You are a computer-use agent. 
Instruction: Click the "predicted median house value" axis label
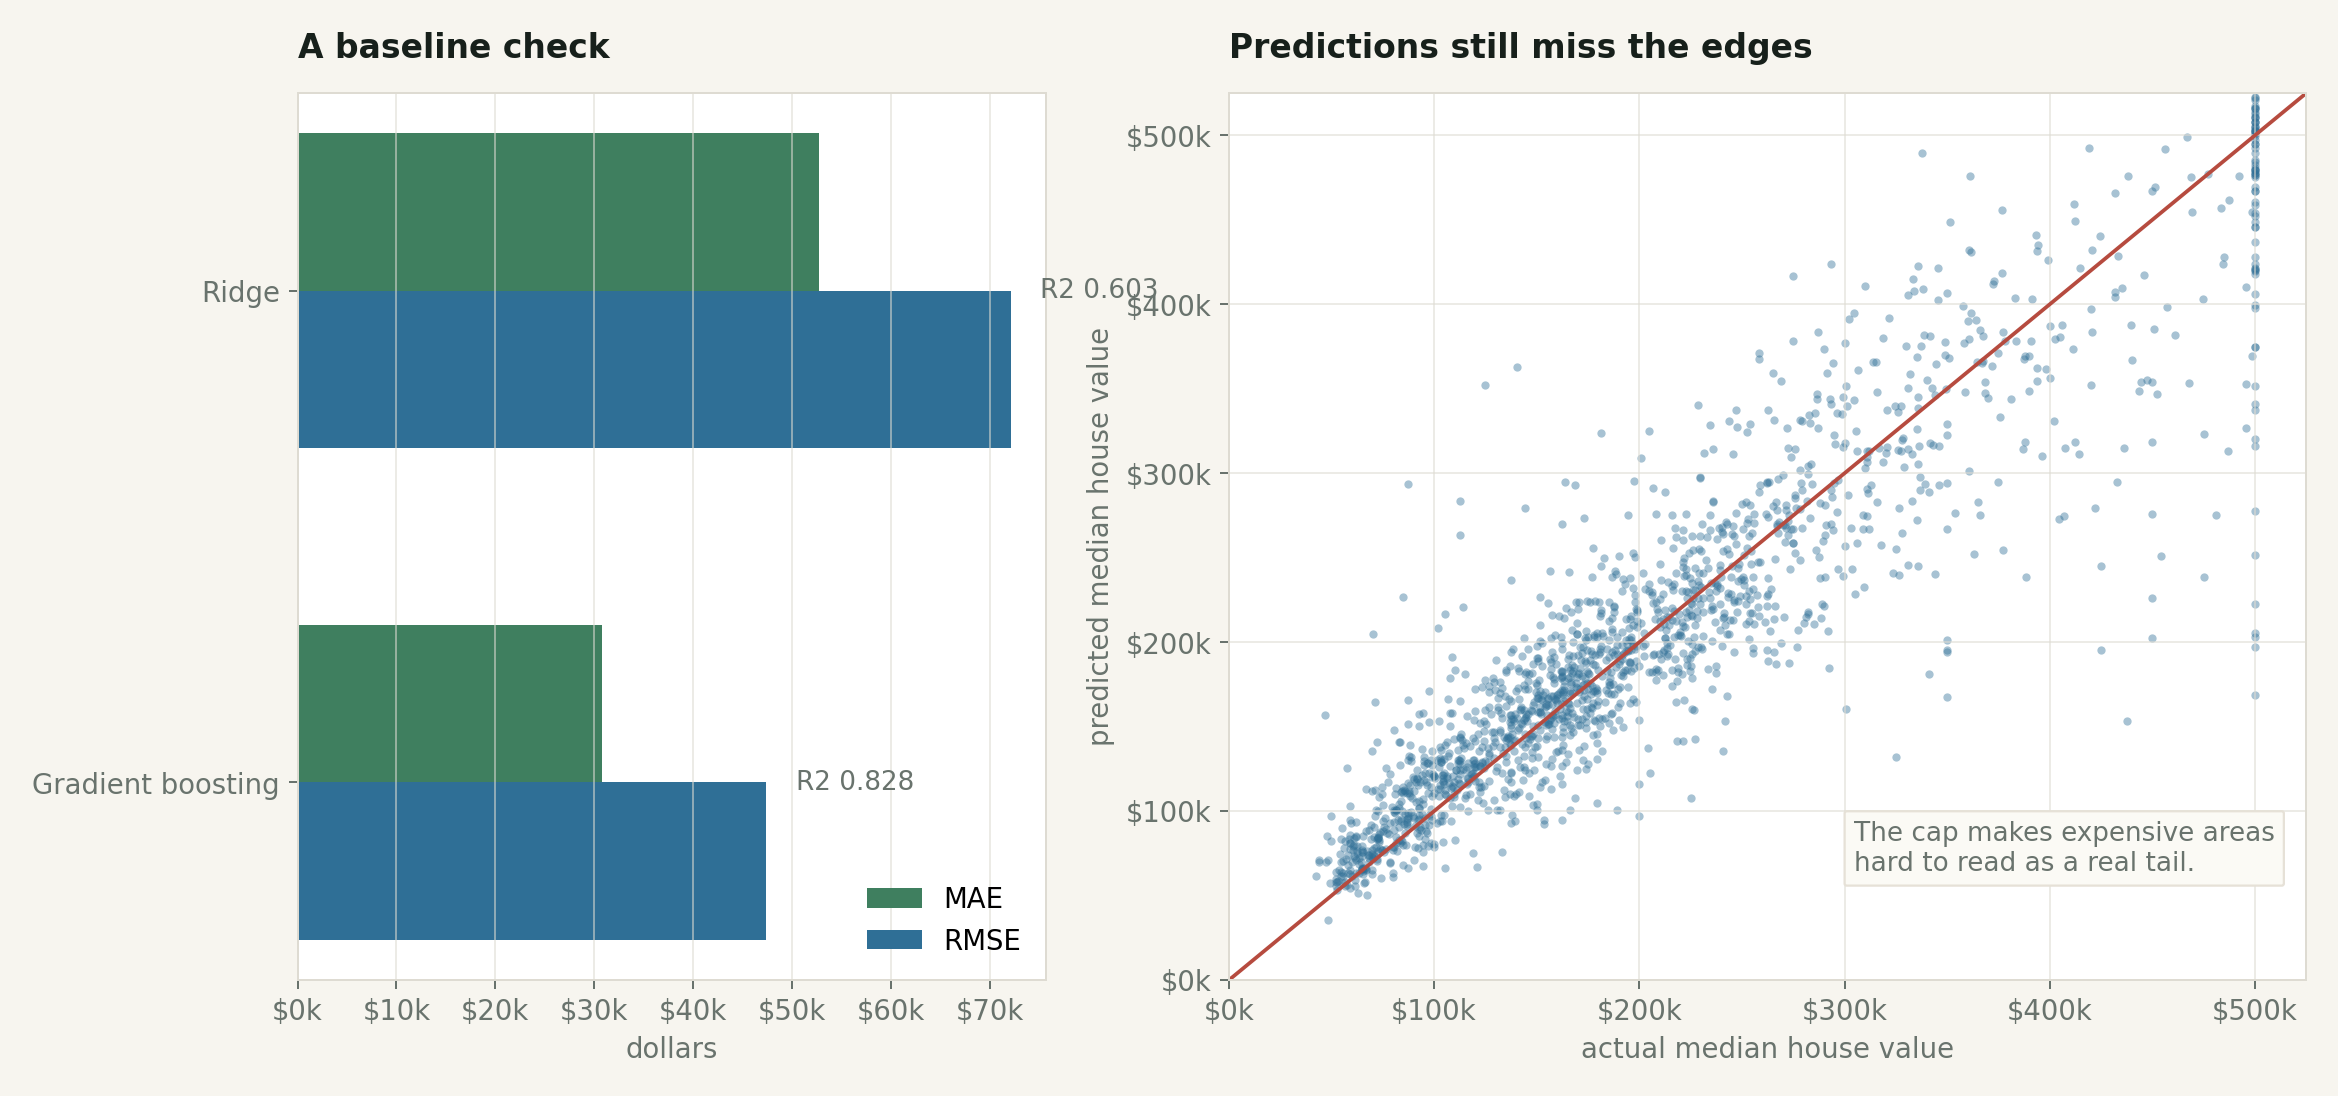pos(1099,537)
